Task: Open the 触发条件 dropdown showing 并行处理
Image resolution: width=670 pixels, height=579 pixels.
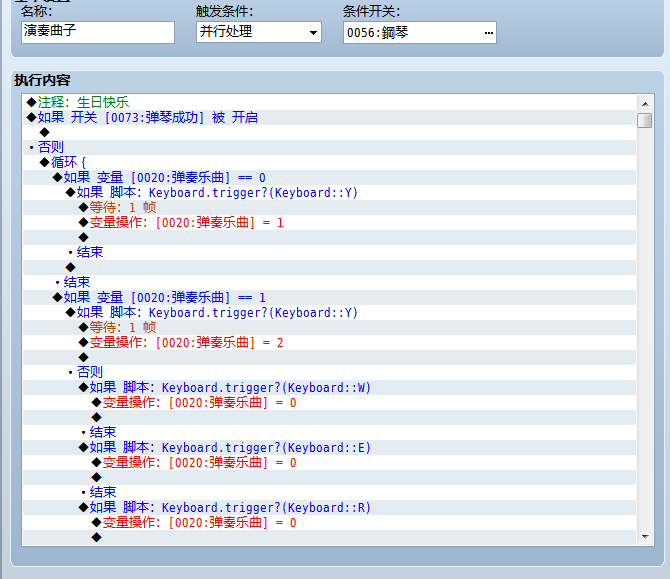Action: pos(259,32)
